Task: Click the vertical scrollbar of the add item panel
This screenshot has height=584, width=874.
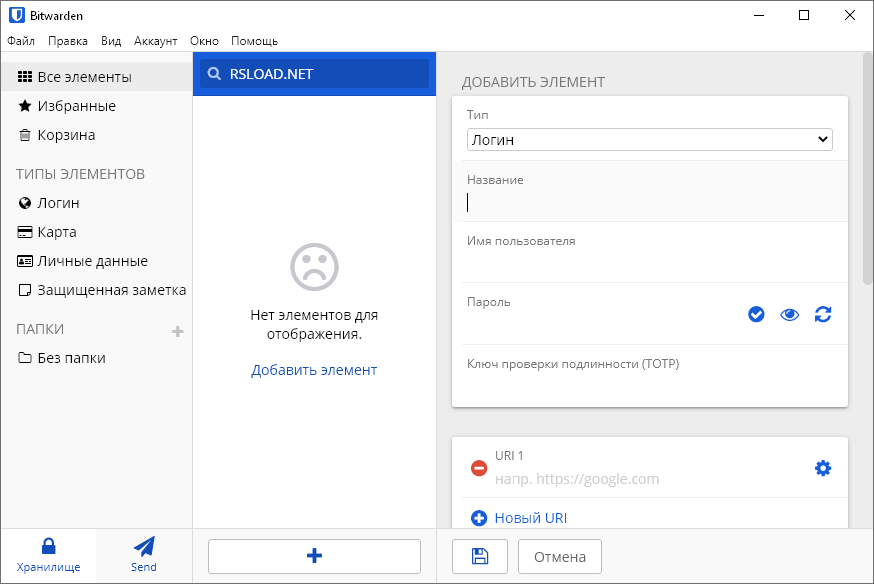Action: coord(867,169)
